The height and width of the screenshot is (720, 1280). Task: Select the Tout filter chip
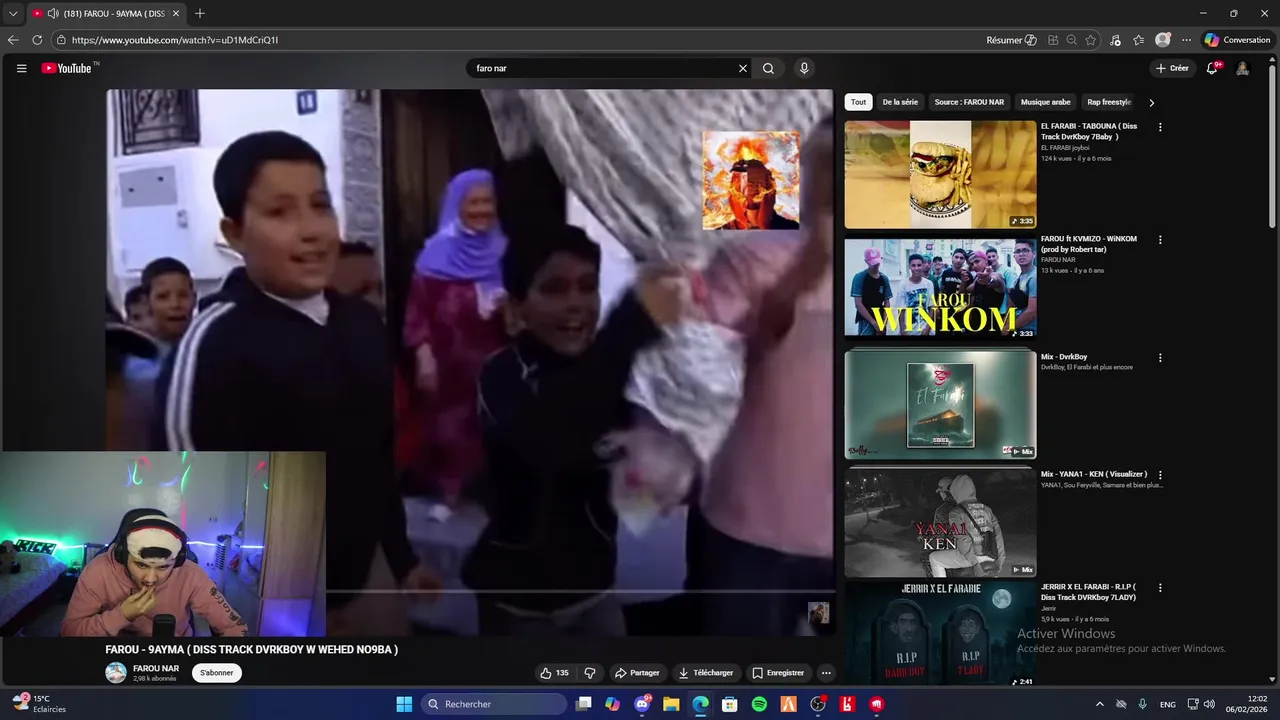point(858,102)
